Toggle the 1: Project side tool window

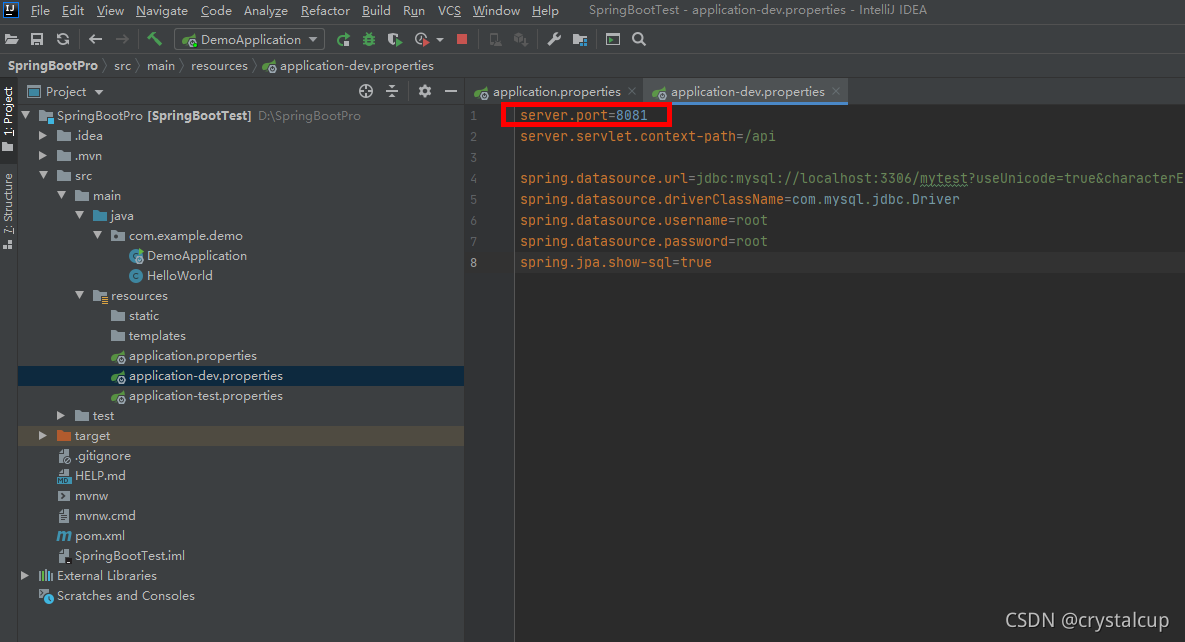(x=8, y=119)
